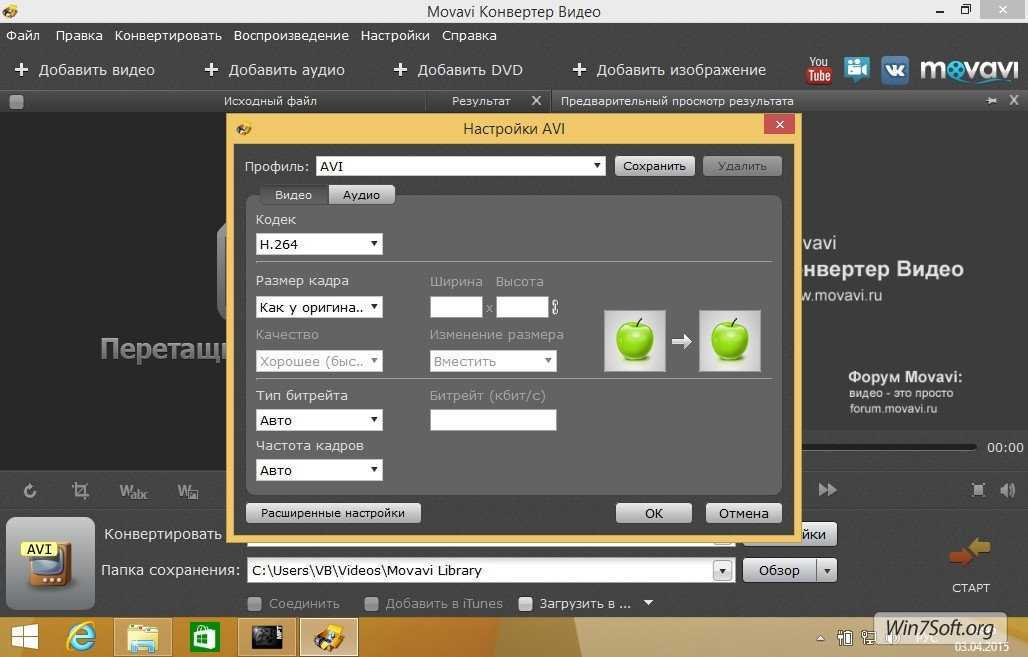Toggle fullscreen preview icon

(x=978, y=490)
